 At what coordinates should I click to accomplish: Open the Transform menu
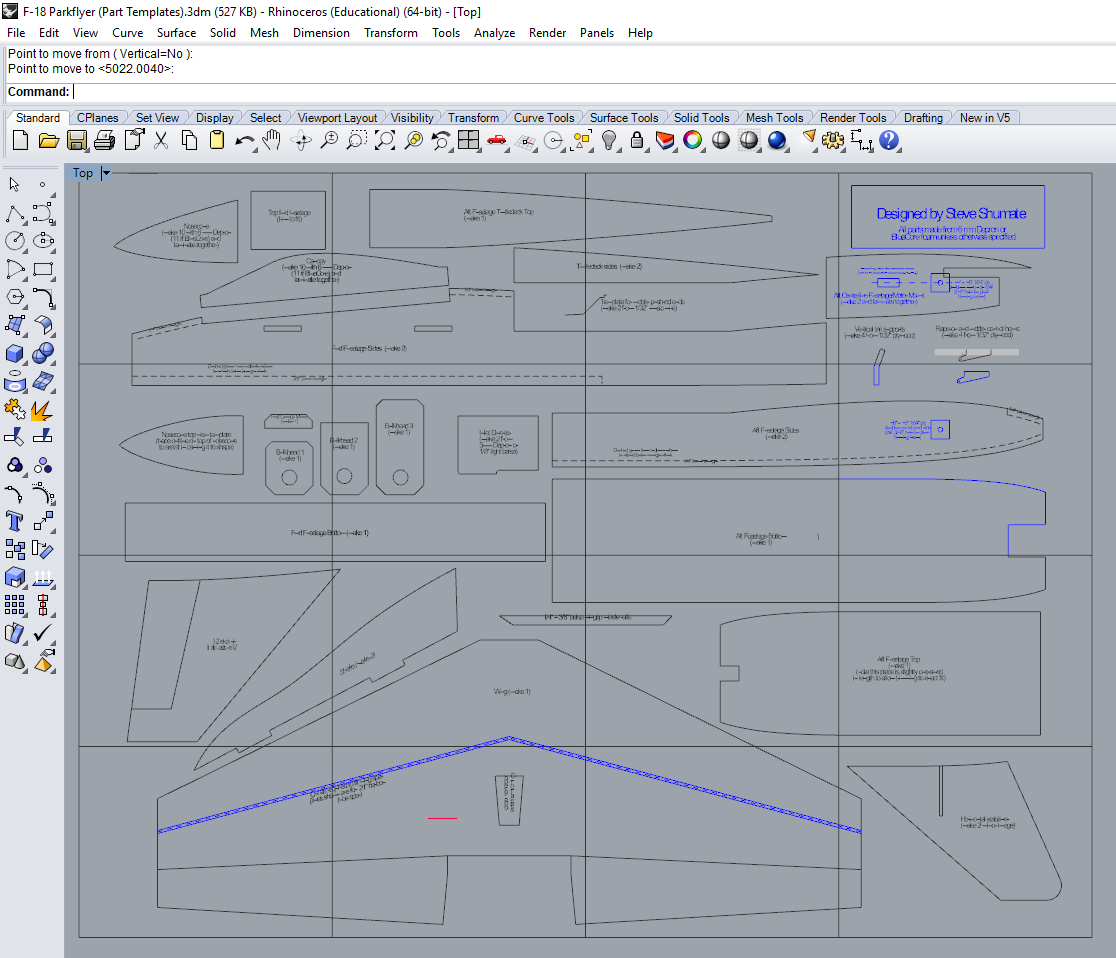coord(391,33)
